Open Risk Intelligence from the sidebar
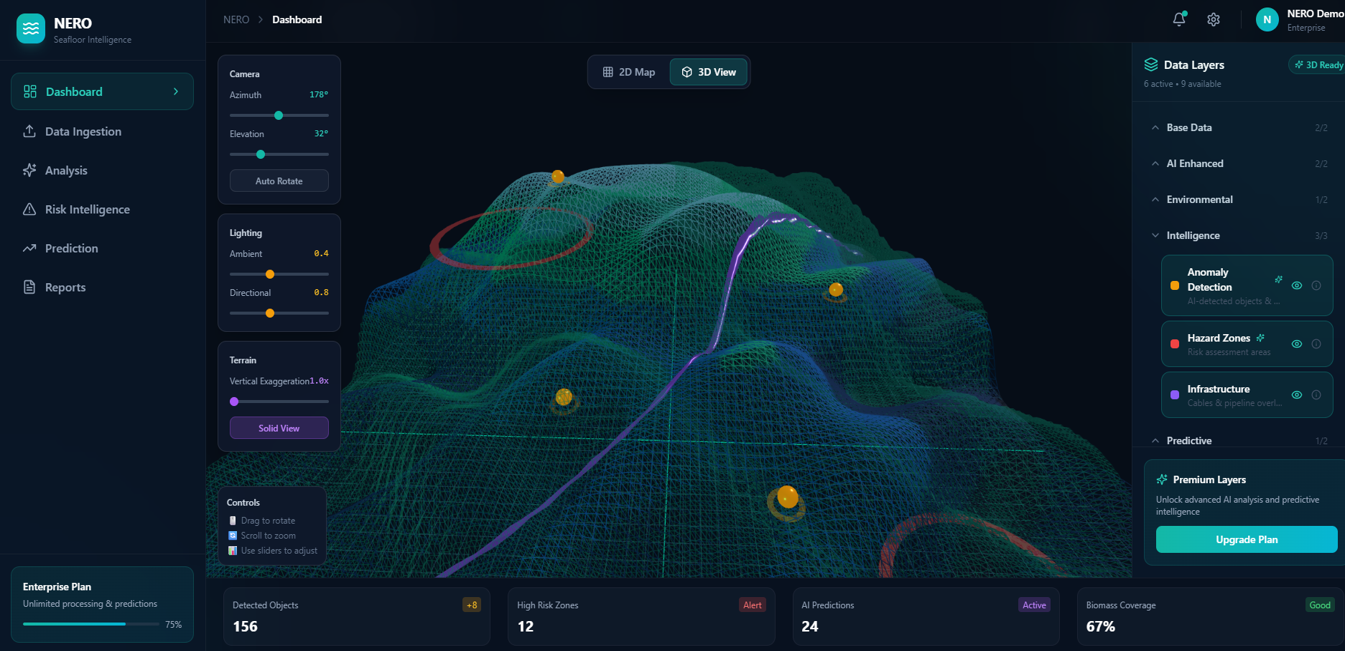The width and height of the screenshot is (1345, 651). point(88,209)
